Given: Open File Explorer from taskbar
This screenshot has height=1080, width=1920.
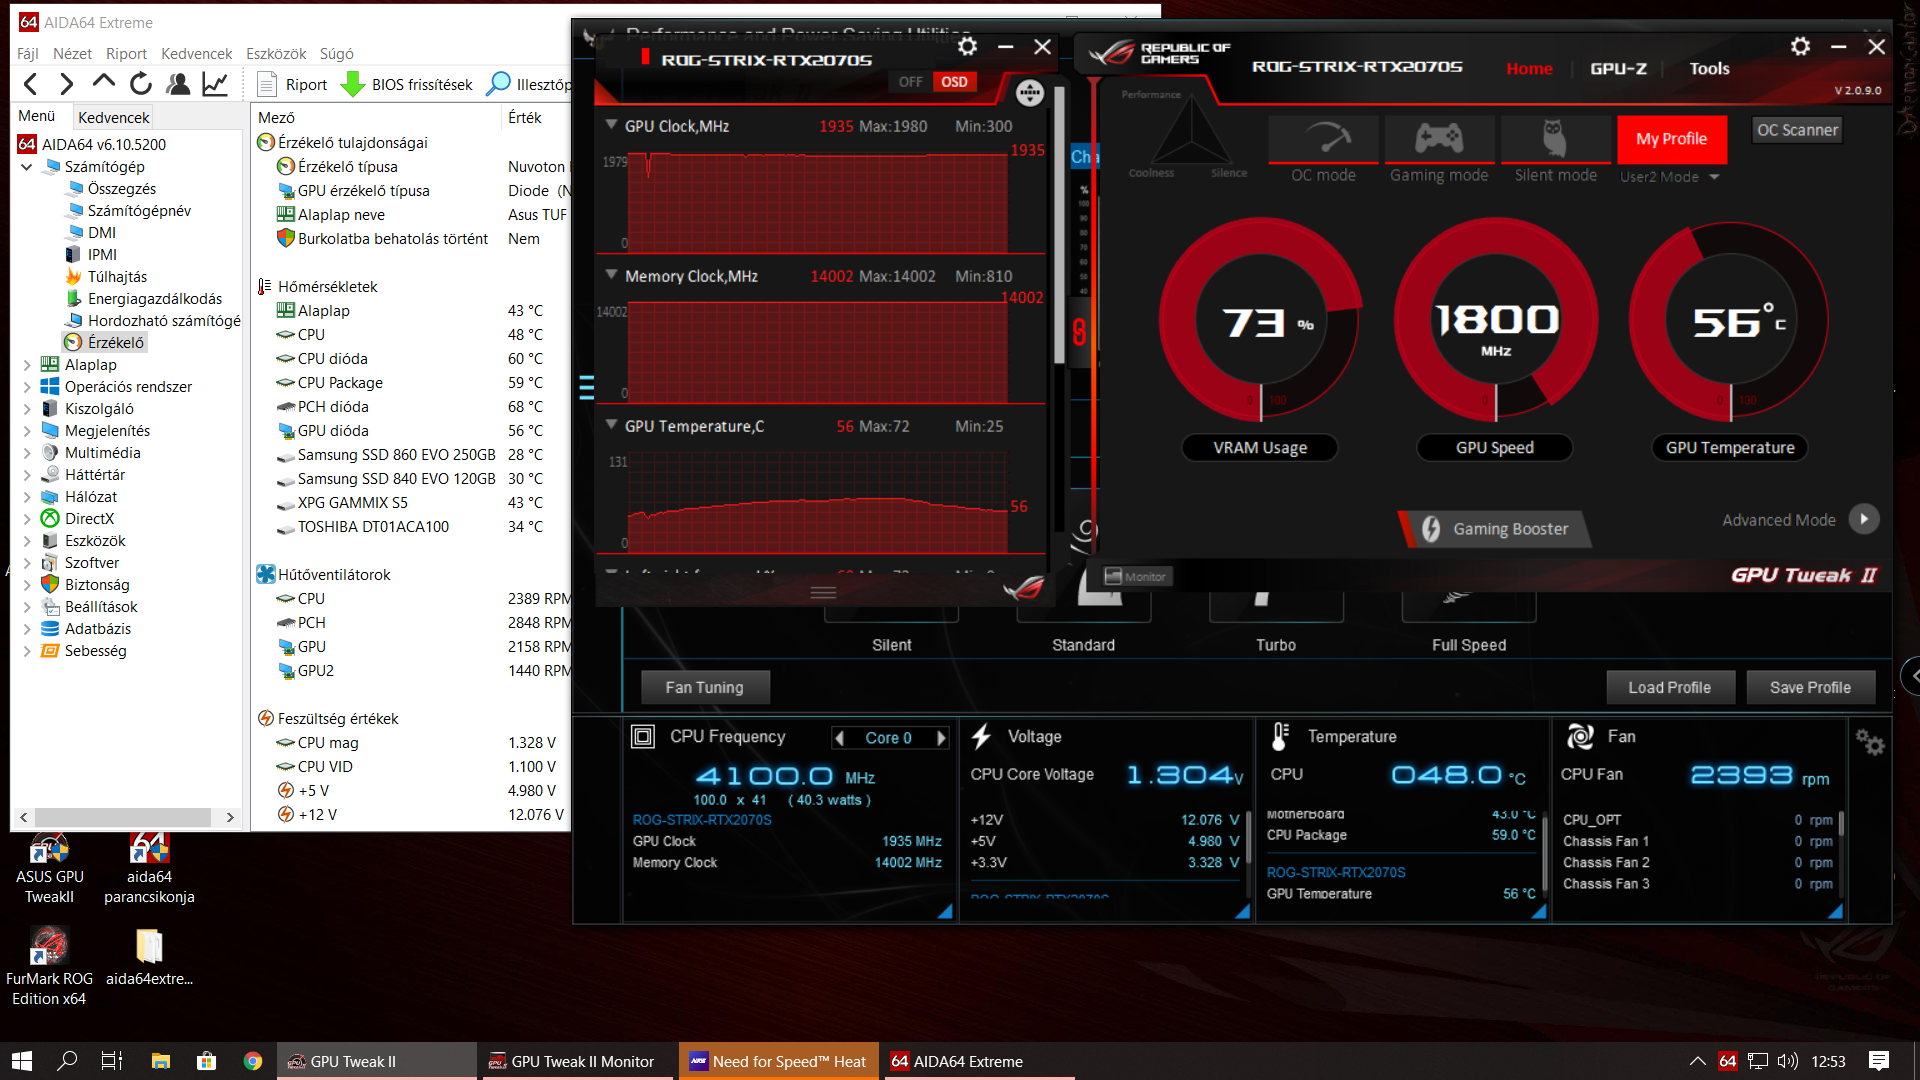Looking at the screenshot, I should [x=160, y=1061].
